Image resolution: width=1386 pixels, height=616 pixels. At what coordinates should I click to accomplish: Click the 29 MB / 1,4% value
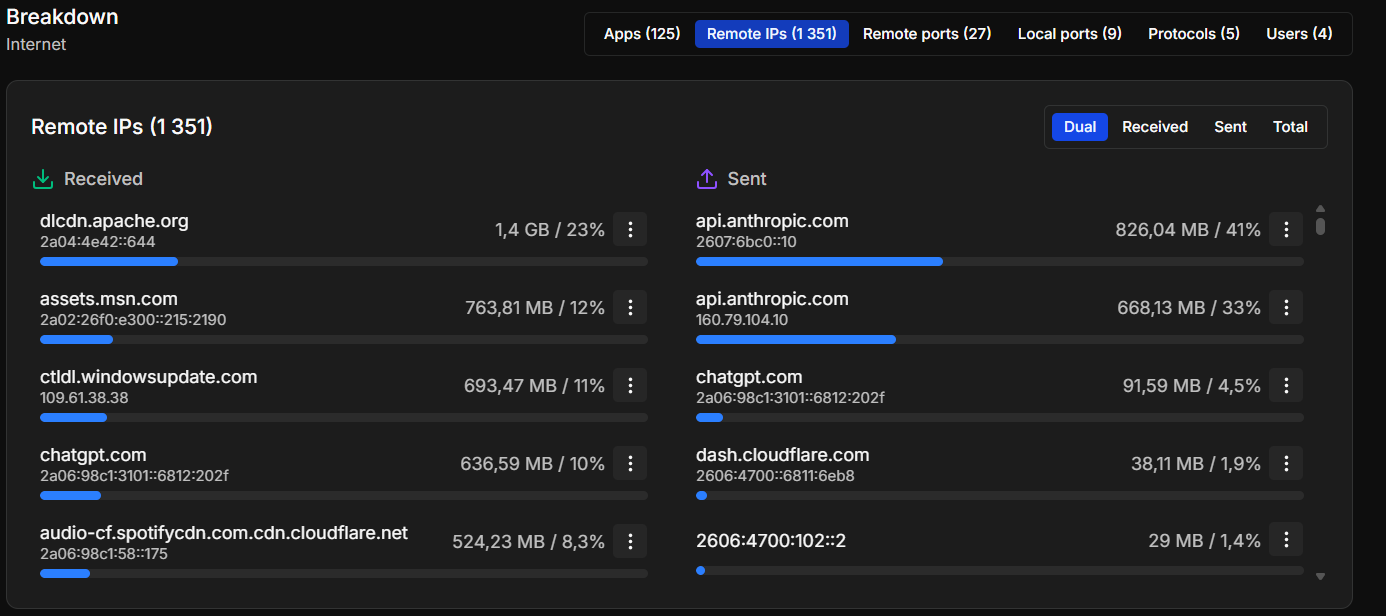coord(1205,542)
